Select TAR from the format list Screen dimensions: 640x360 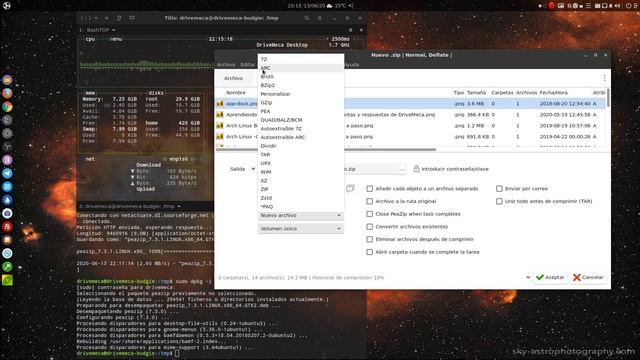tap(300, 154)
